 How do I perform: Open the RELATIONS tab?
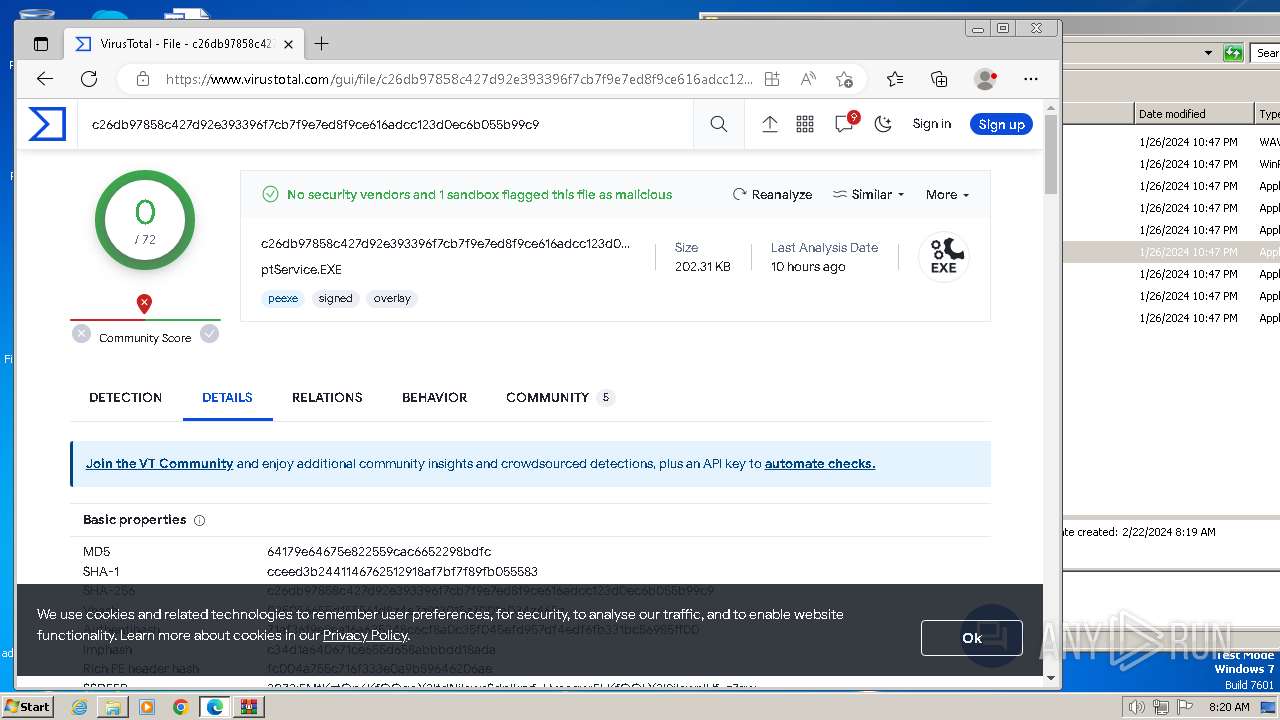327,397
